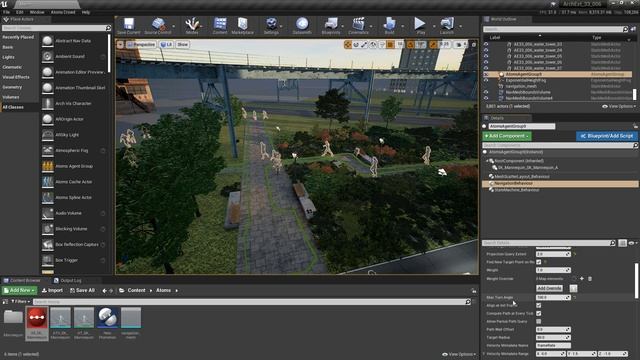Open the viewport options dropdown arrow

pos(120,44)
